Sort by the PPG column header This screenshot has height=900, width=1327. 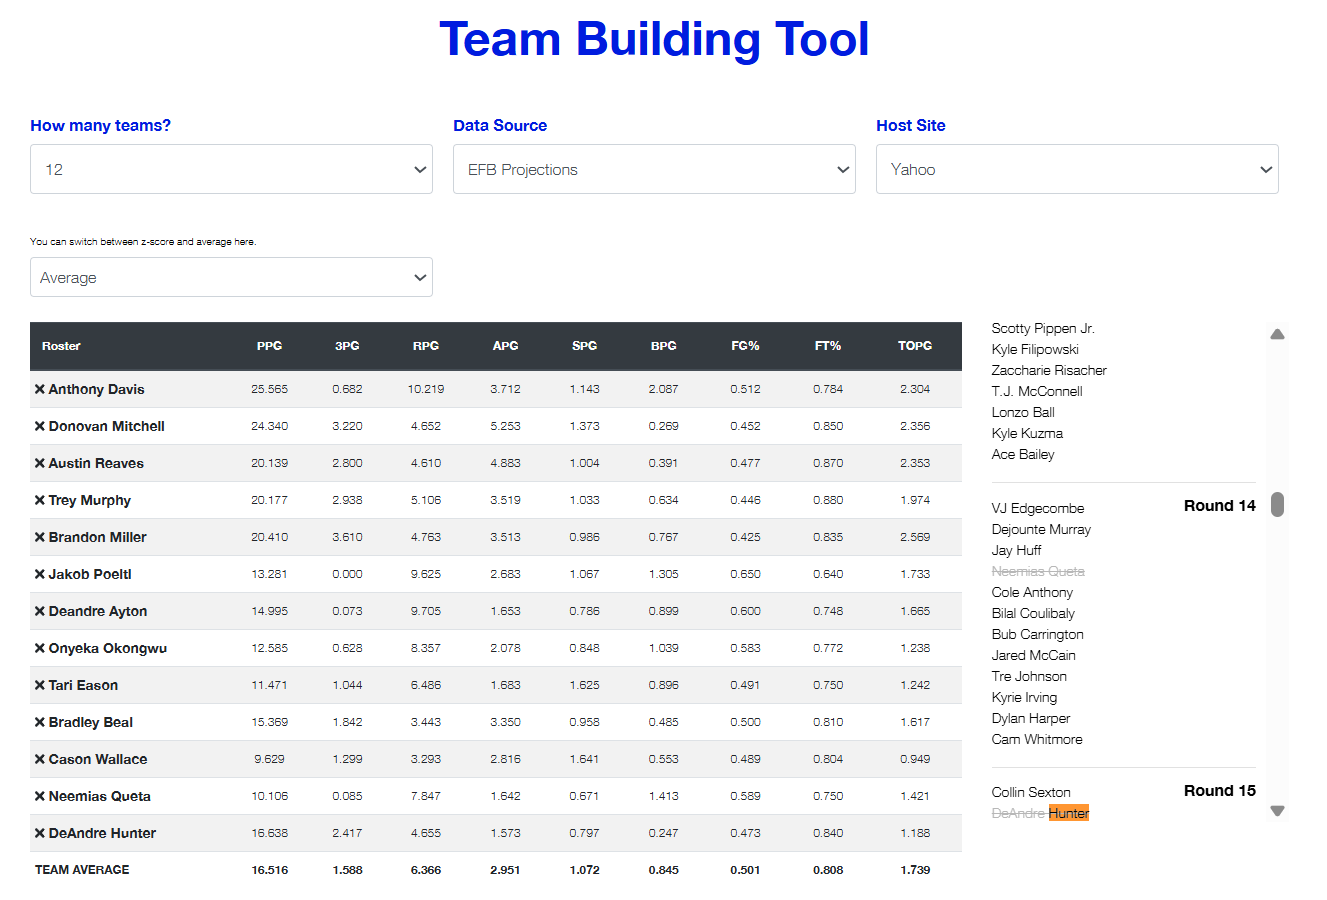[269, 346]
